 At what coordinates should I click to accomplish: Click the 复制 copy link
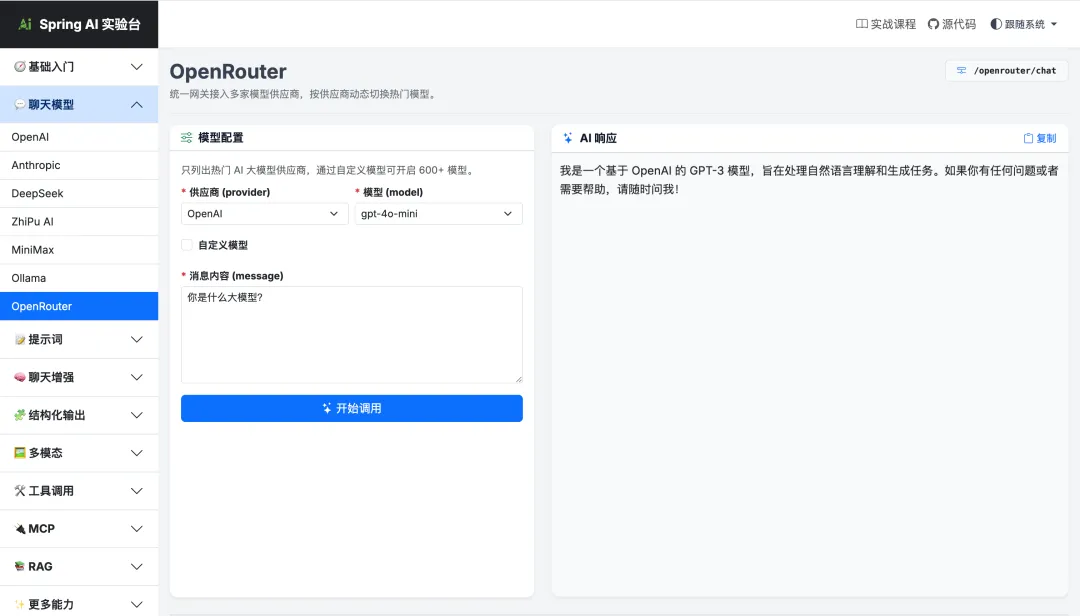(1040, 138)
